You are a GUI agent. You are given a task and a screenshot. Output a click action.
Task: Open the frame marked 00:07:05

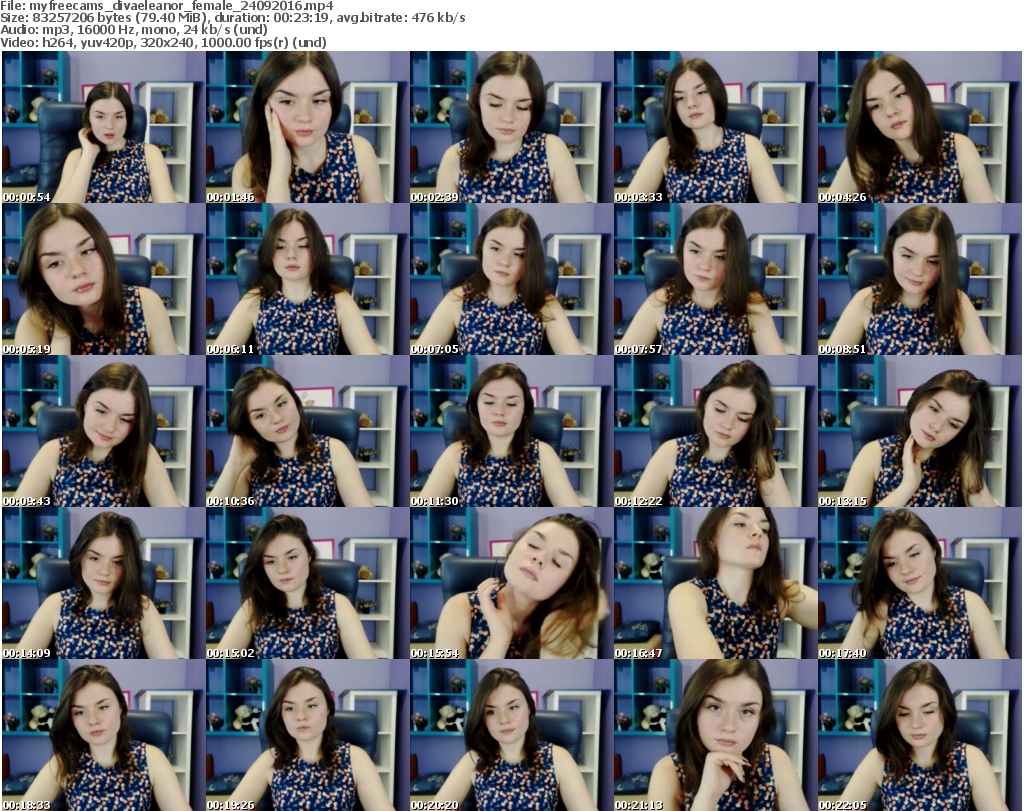tap(511, 279)
